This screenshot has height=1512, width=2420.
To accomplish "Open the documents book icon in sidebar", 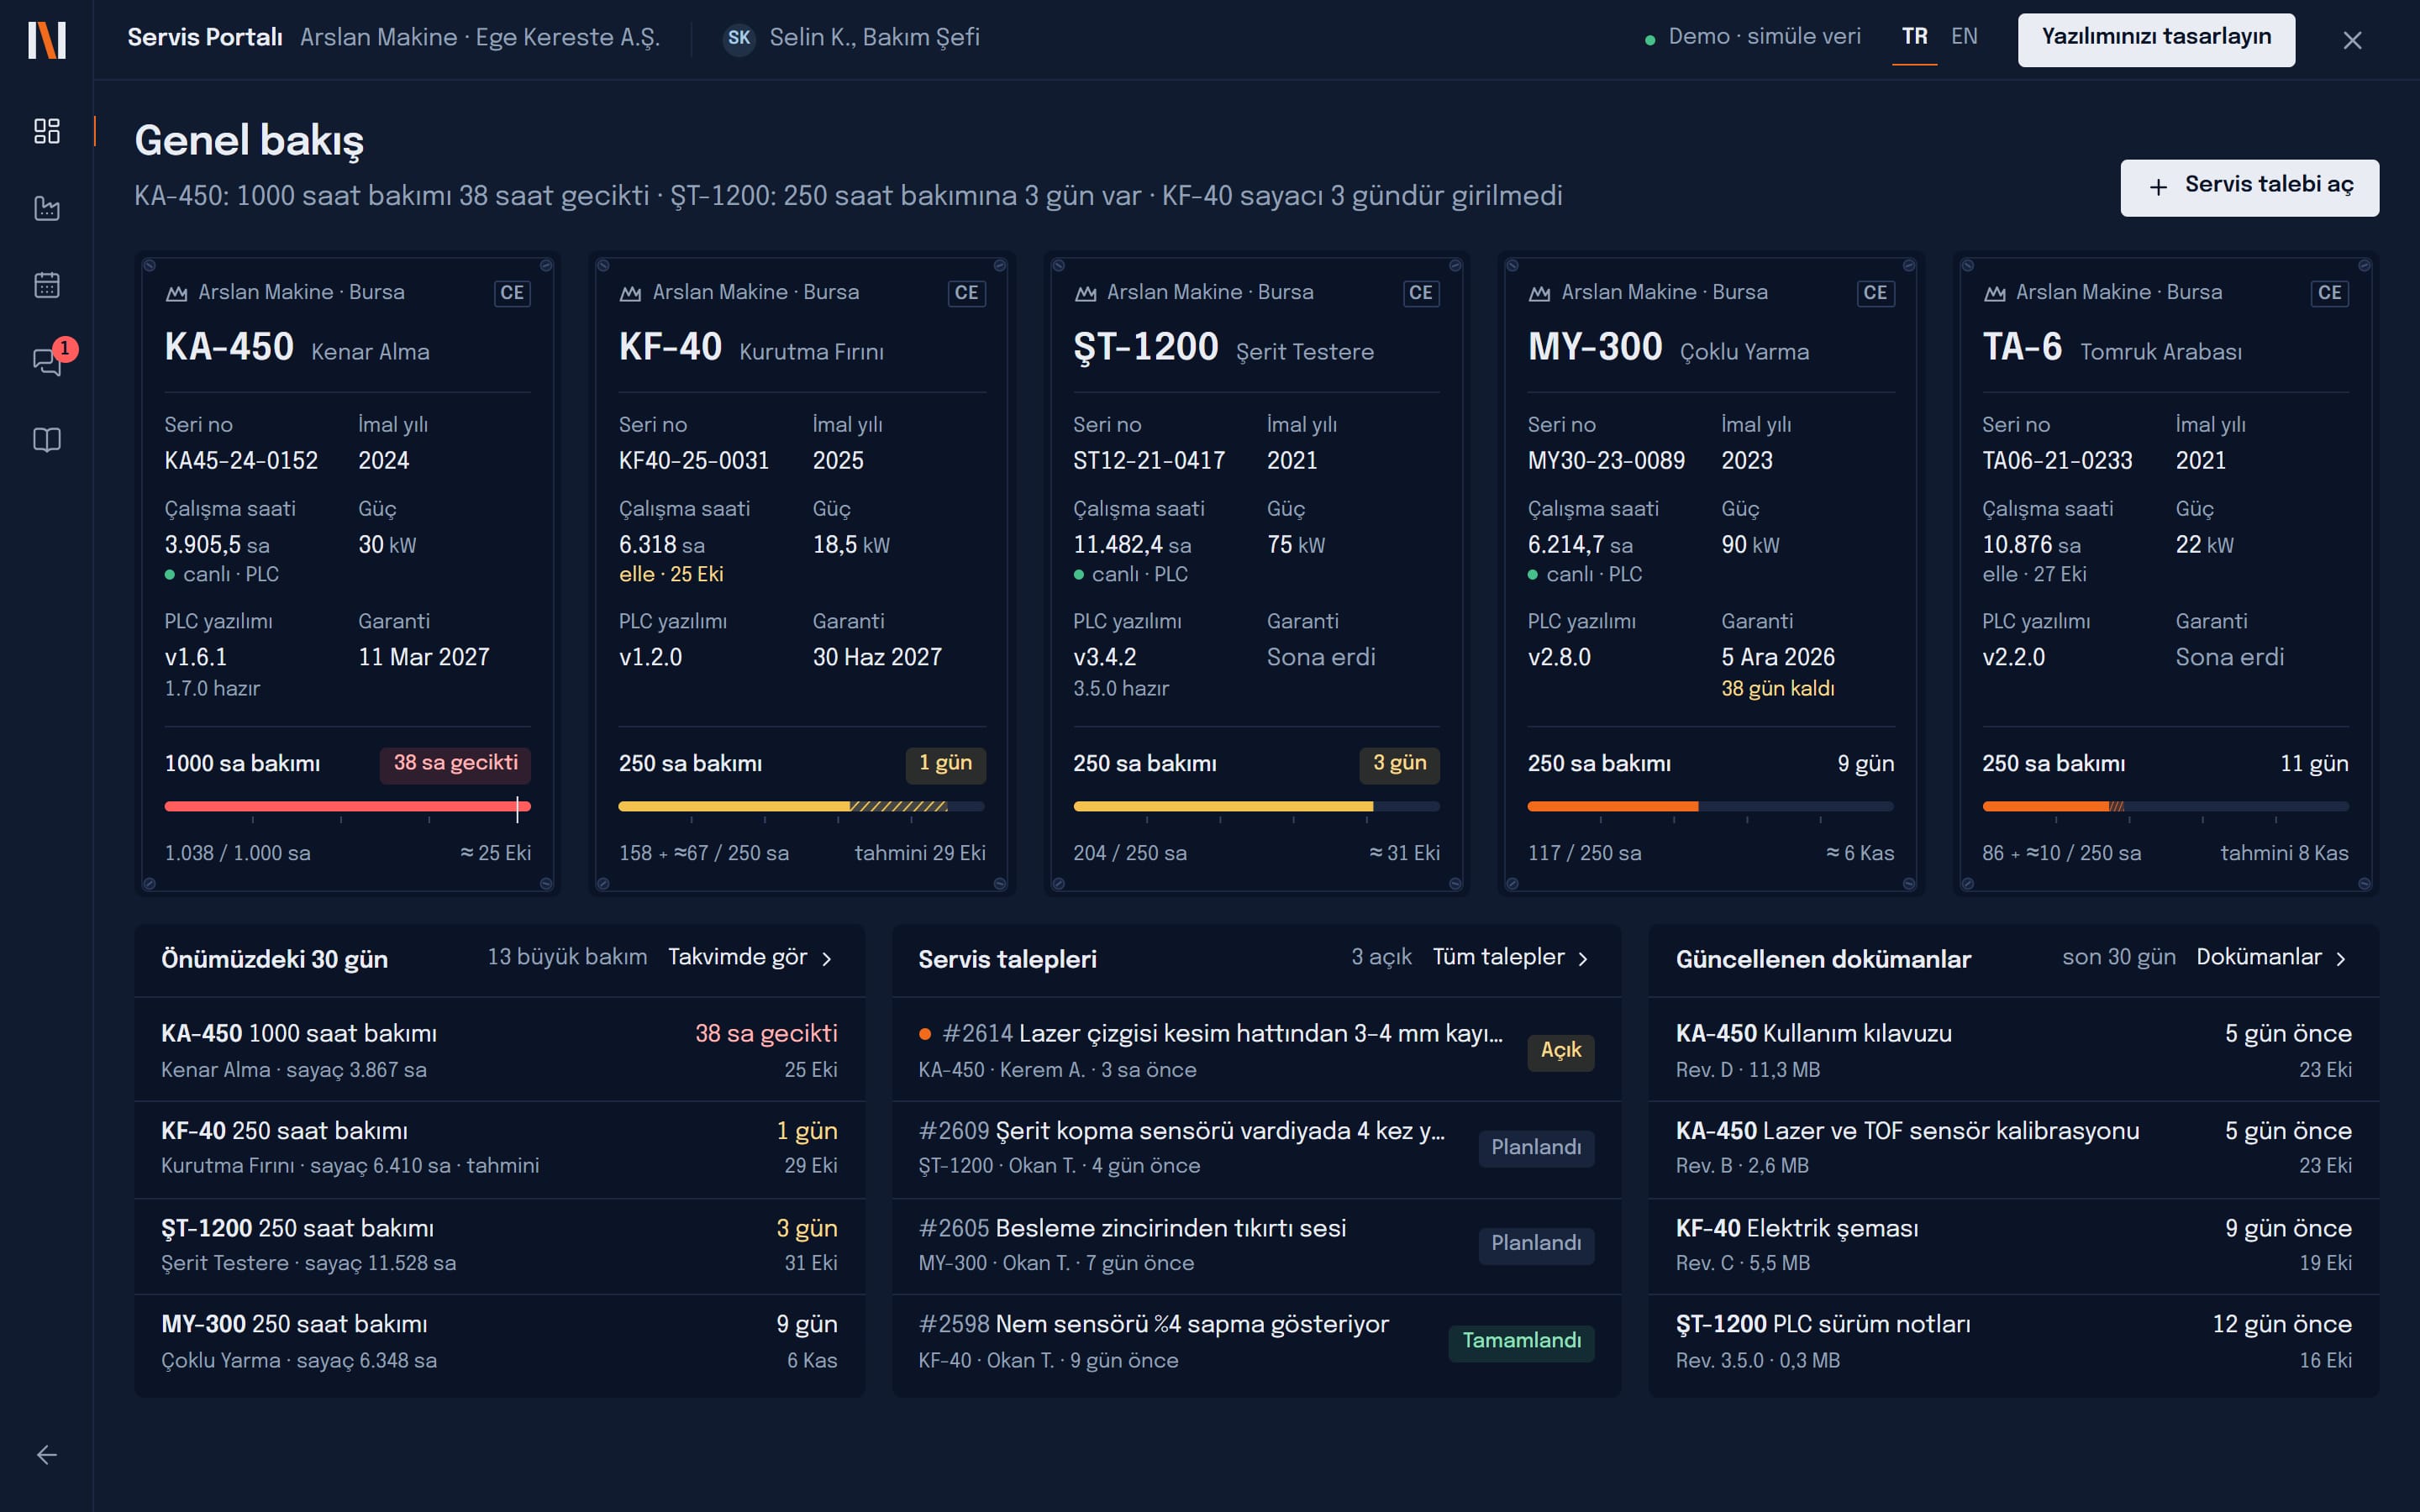I will [x=47, y=440].
